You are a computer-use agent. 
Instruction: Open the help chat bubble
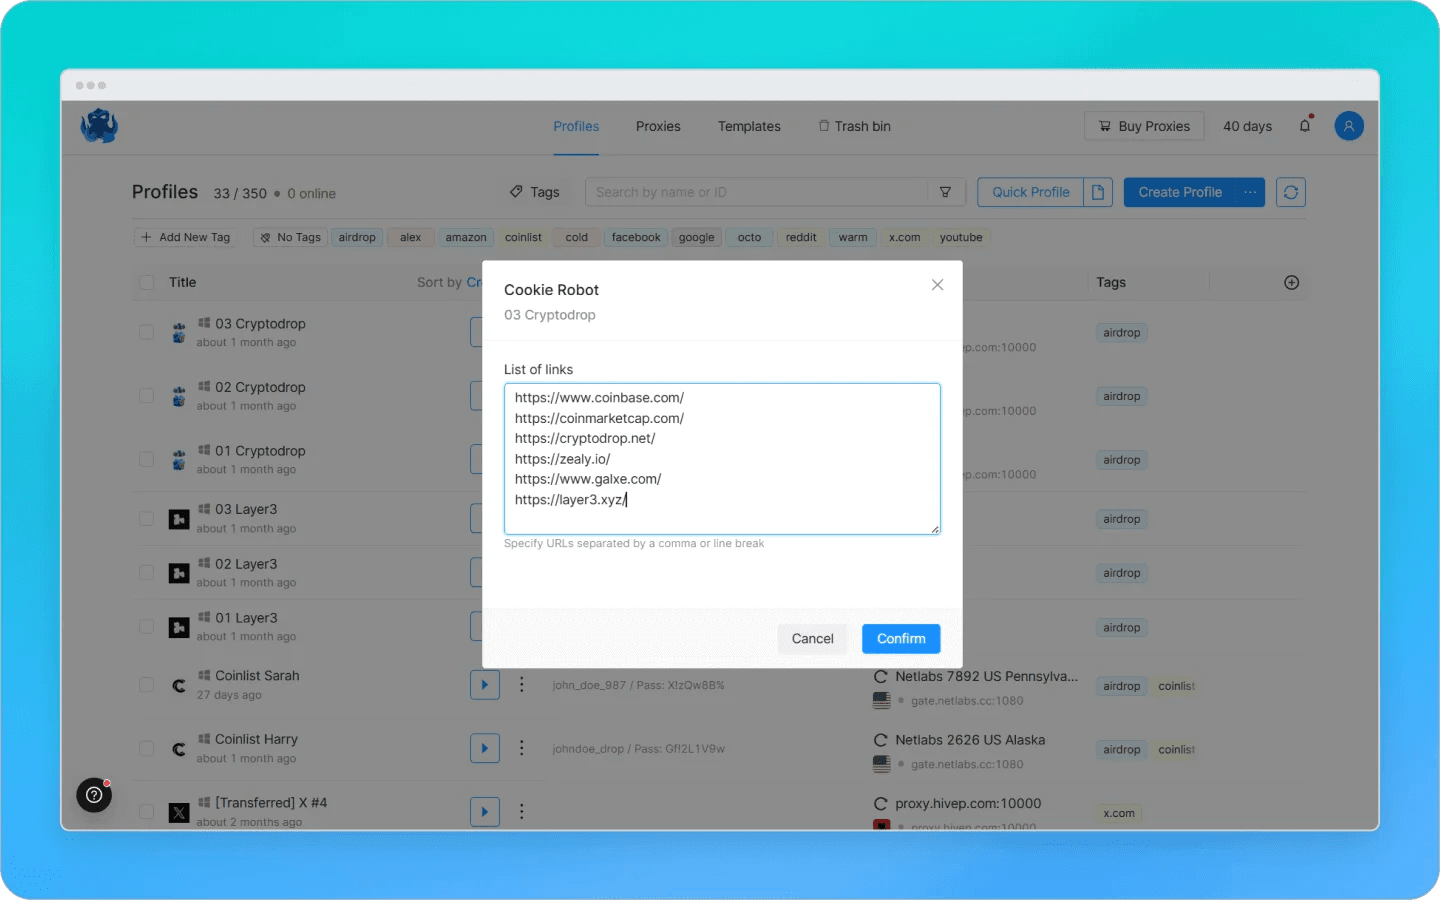[94, 795]
